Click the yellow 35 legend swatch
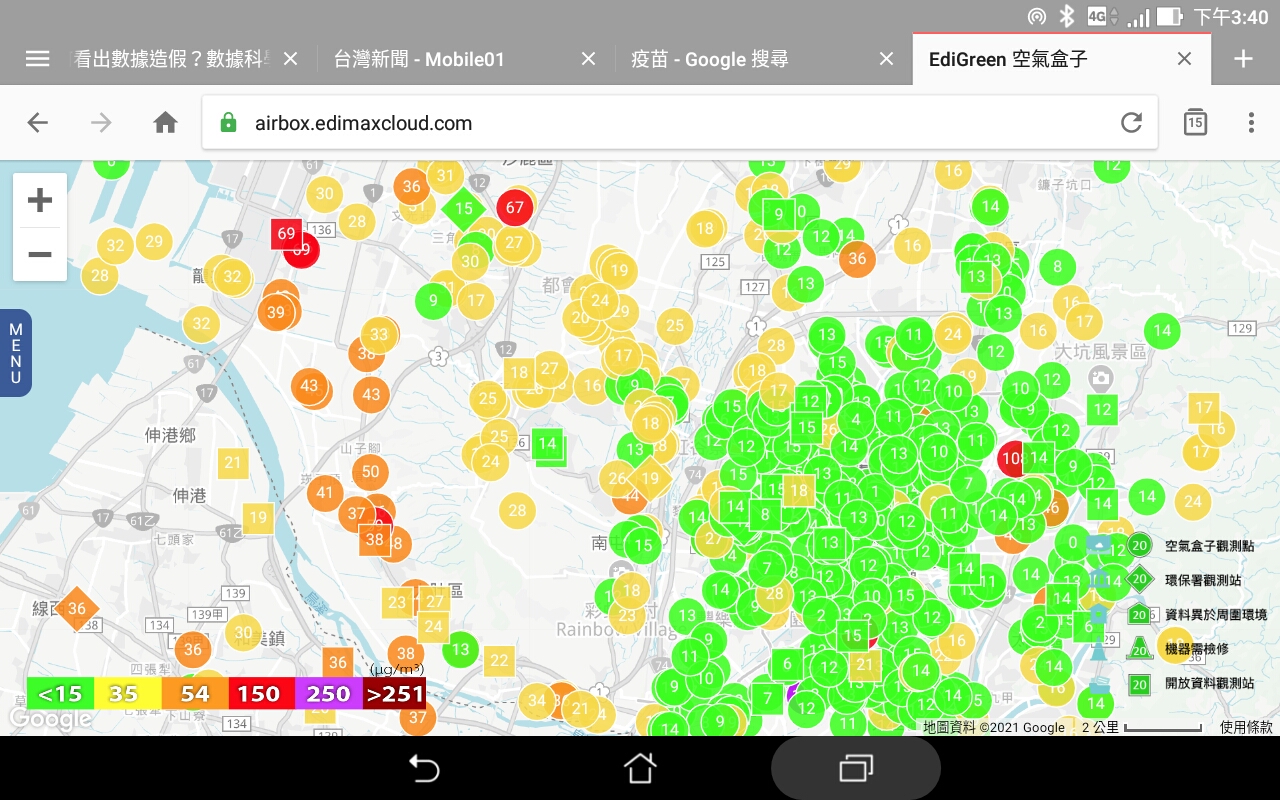The width and height of the screenshot is (1280, 800). pyautogui.click(x=128, y=693)
